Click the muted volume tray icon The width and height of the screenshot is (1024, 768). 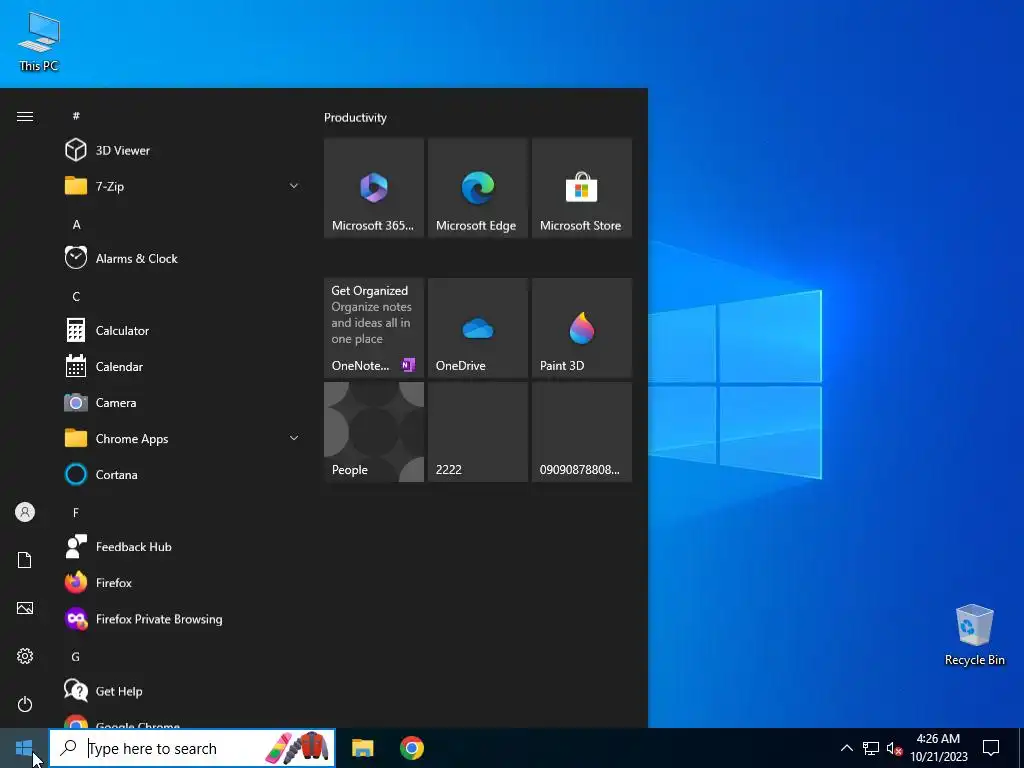coord(894,748)
